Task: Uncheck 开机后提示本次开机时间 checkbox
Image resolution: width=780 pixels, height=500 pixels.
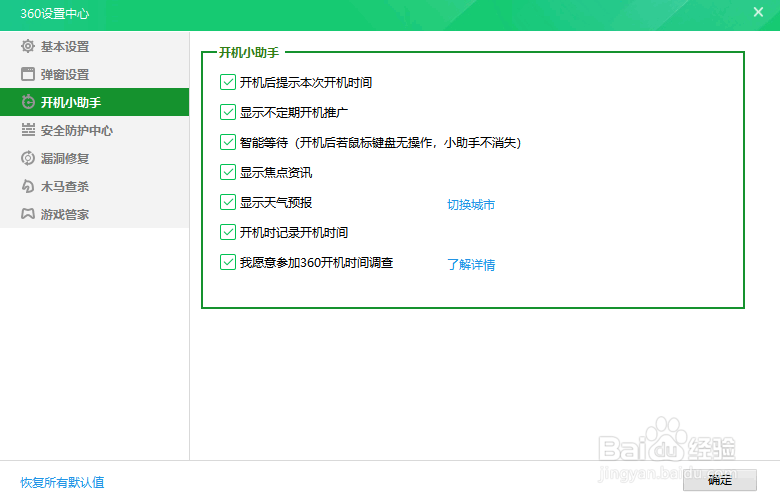Action: click(x=228, y=82)
